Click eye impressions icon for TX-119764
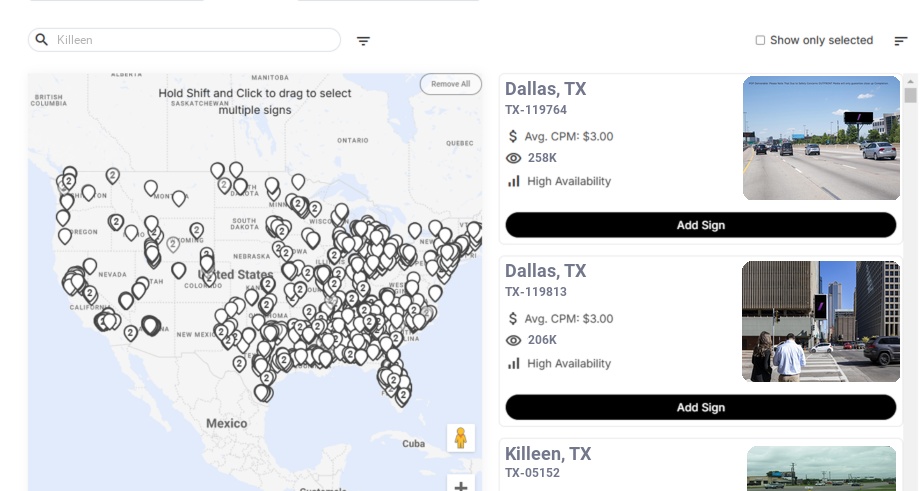 click(x=514, y=158)
